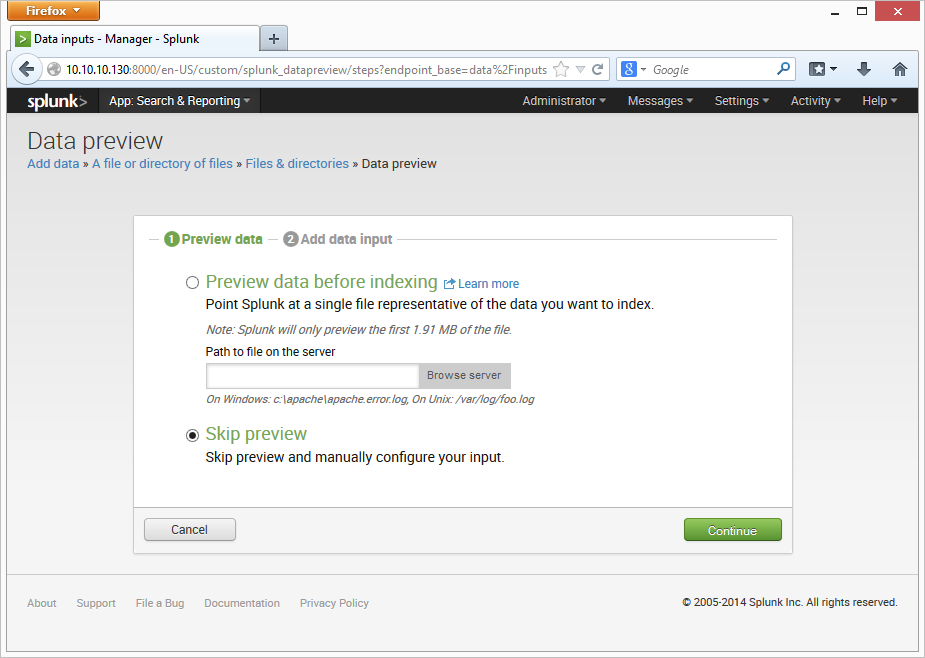925x658 pixels.
Task: Open search engine selector dropdown arrow
Action: click(x=643, y=70)
